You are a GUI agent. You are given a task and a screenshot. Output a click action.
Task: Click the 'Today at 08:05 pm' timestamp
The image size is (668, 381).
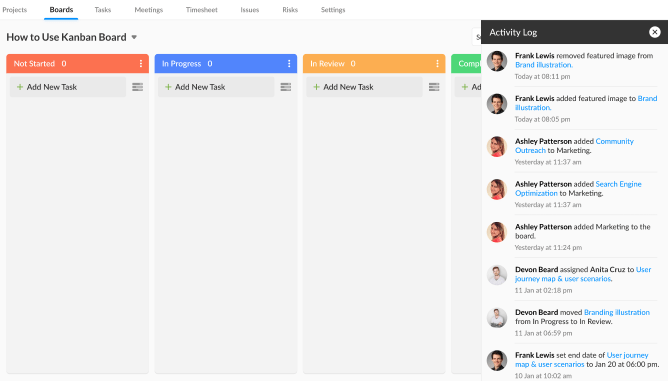click(x=542, y=119)
